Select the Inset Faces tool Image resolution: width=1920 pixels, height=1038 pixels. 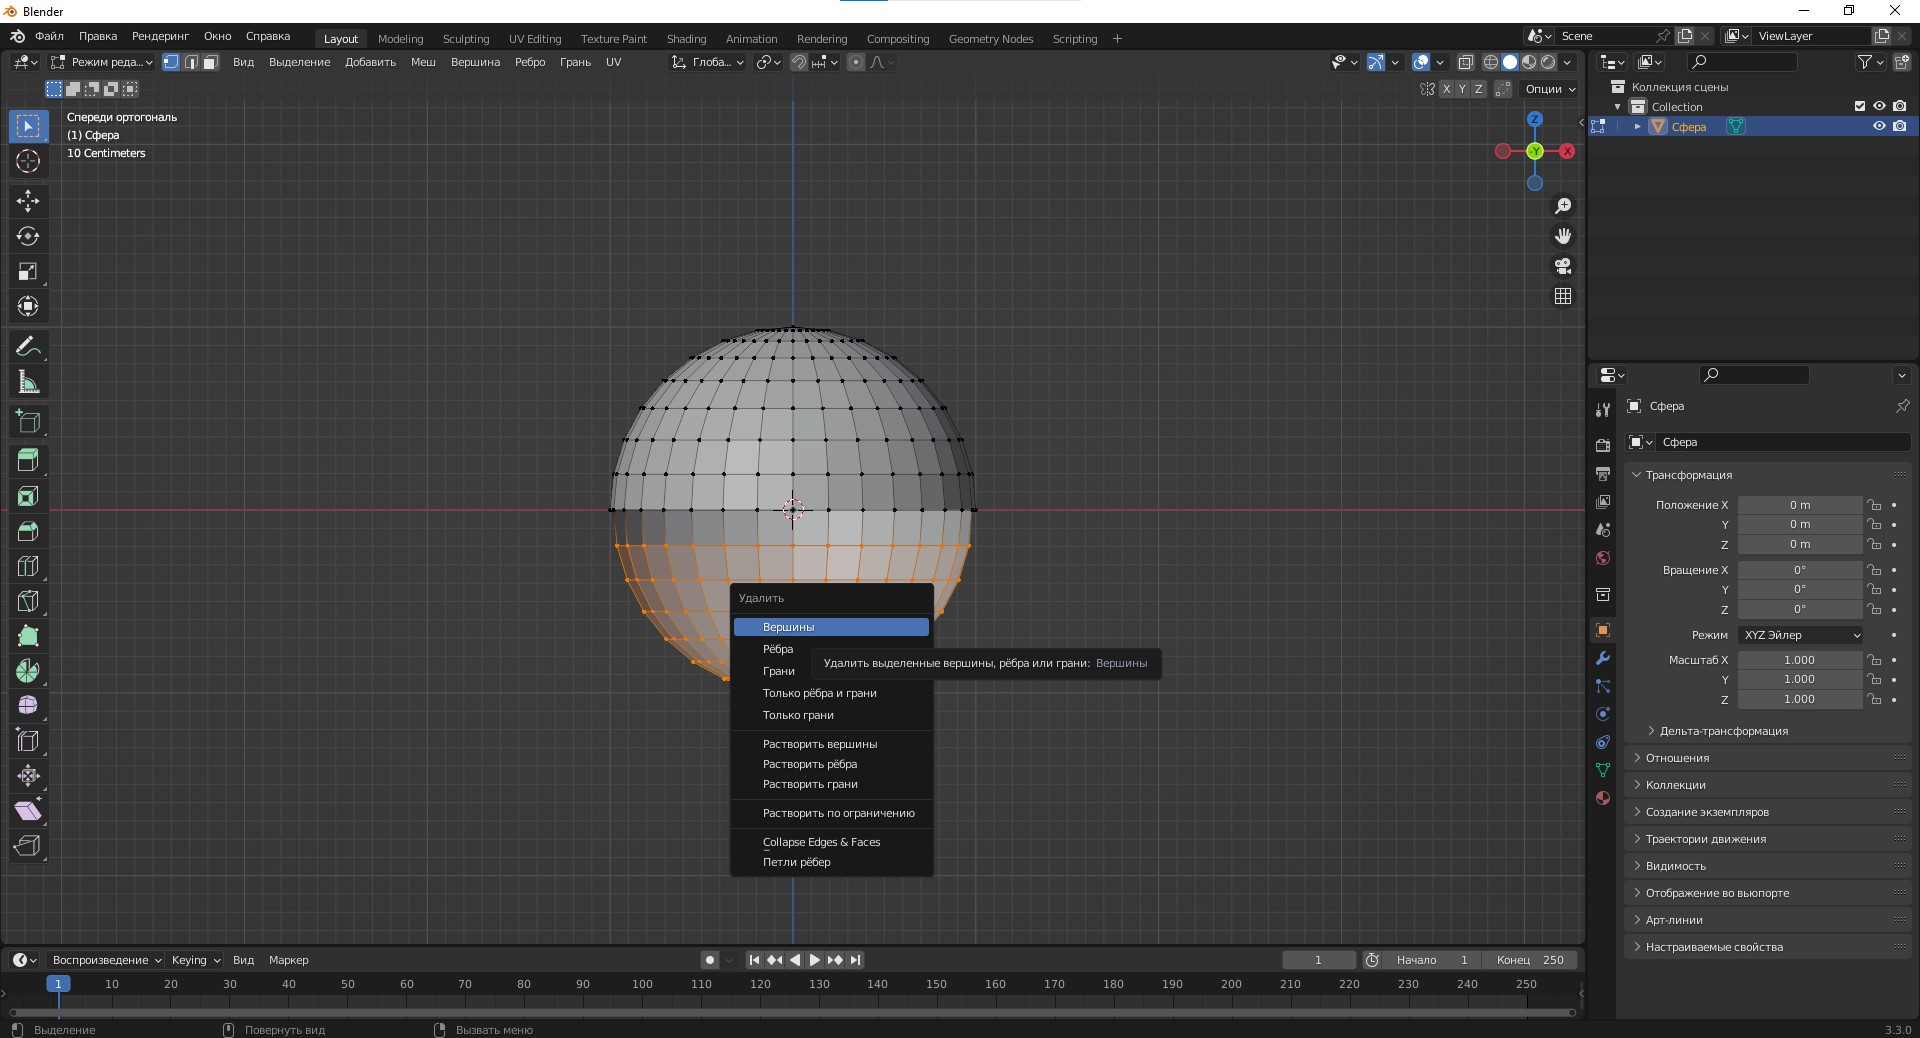(28, 496)
